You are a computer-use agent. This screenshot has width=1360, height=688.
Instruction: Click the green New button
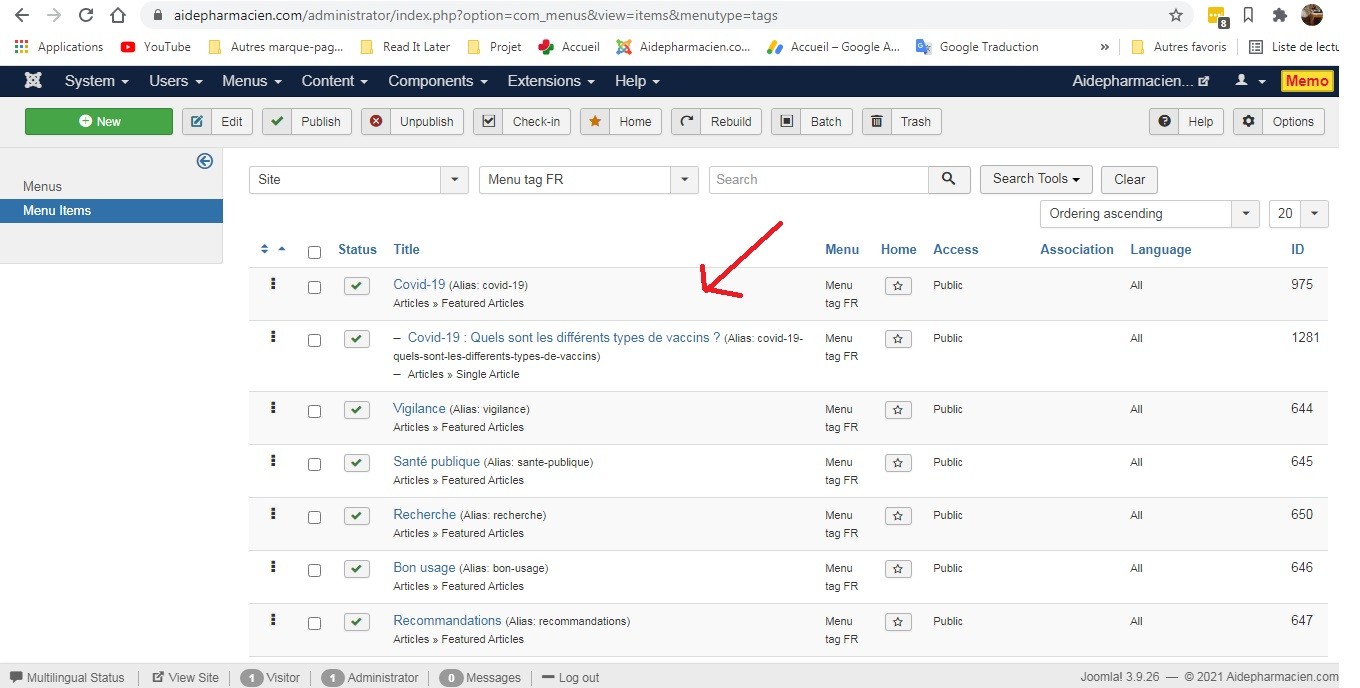(x=99, y=122)
